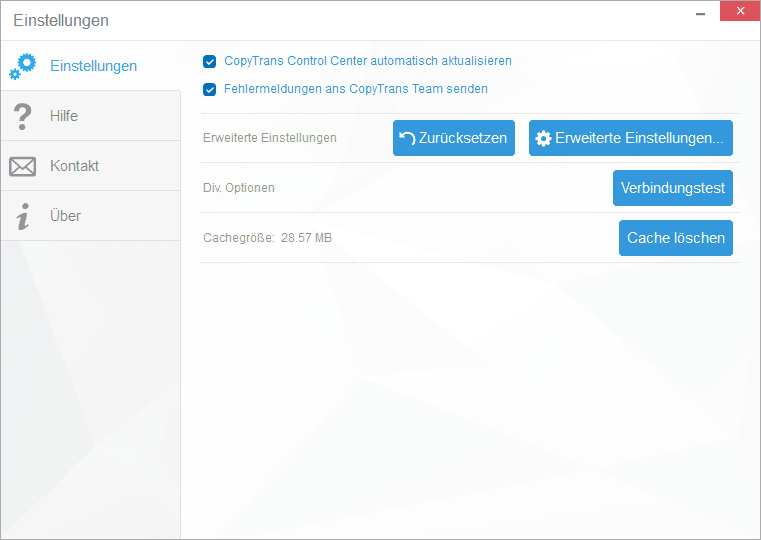Click the envelope Kontakt icon
761x540 pixels.
pyautogui.click(x=22, y=166)
